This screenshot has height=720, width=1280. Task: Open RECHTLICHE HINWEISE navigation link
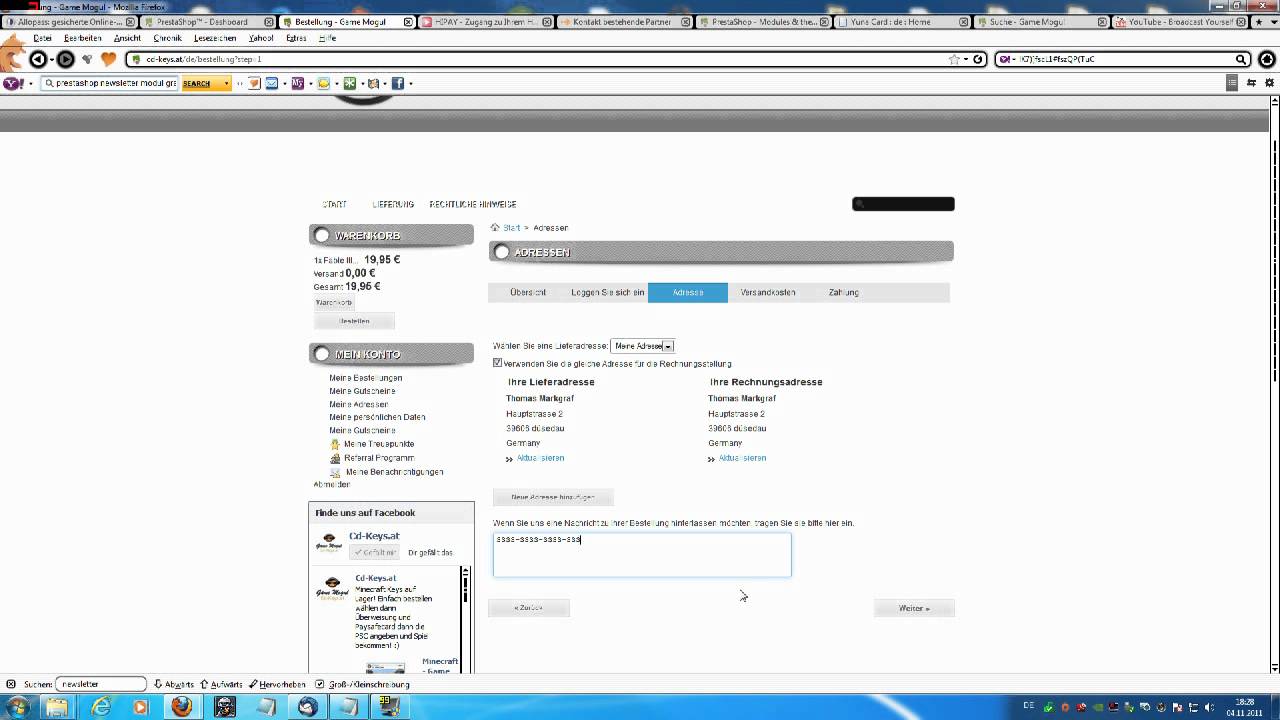[473, 204]
